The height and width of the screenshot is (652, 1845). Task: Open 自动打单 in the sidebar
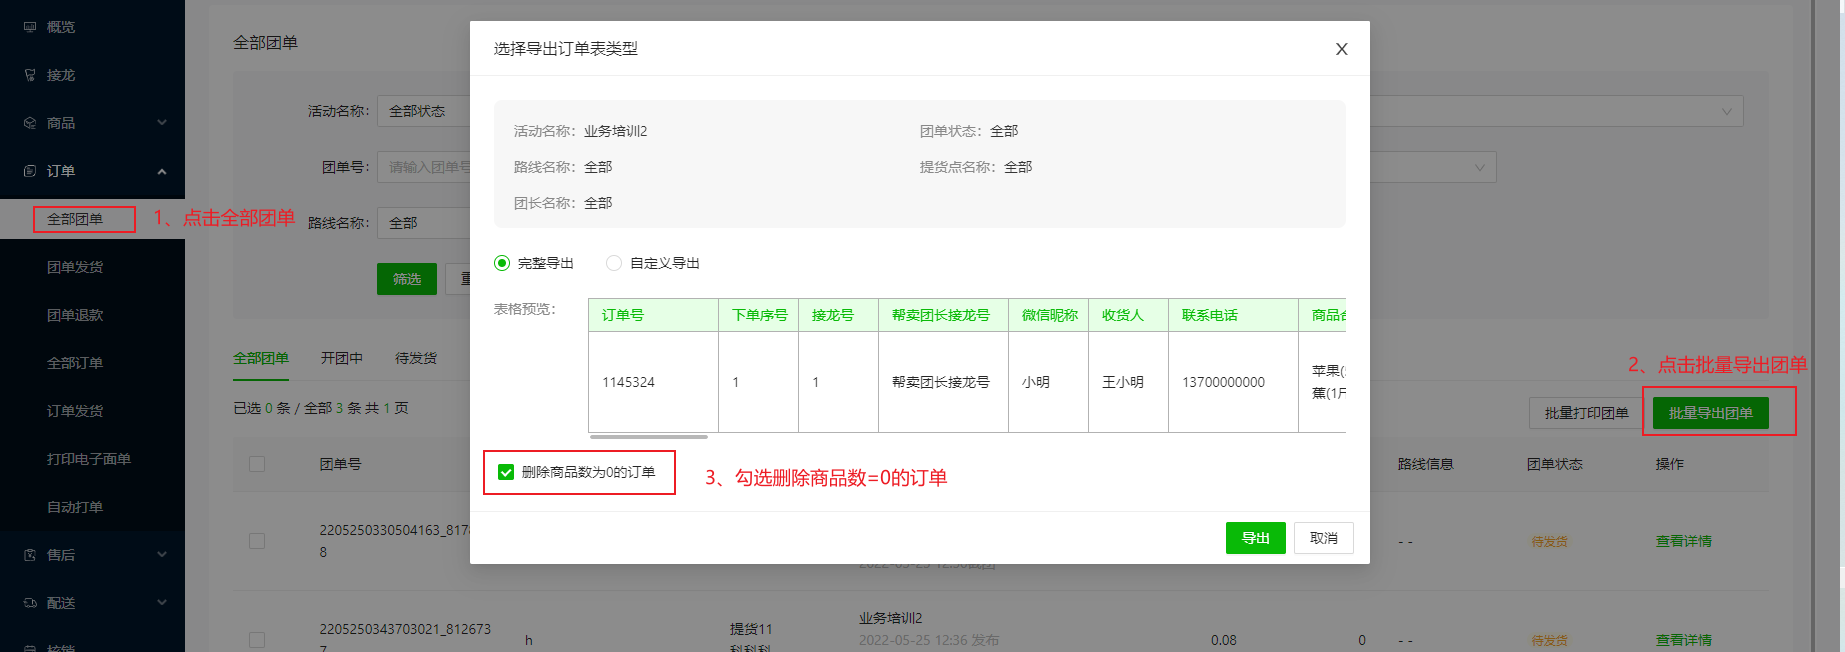75,507
